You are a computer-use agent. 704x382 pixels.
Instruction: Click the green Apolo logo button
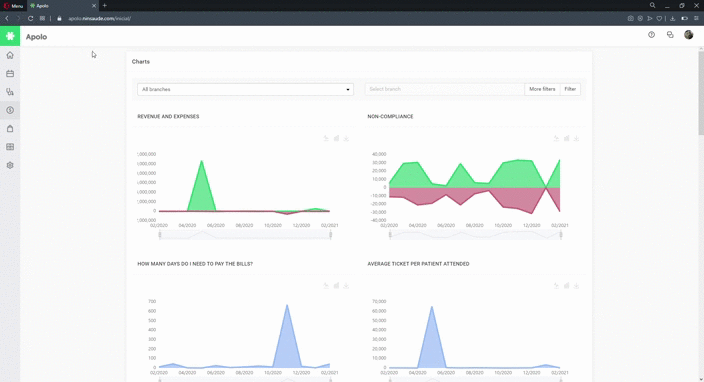click(x=10, y=36)
